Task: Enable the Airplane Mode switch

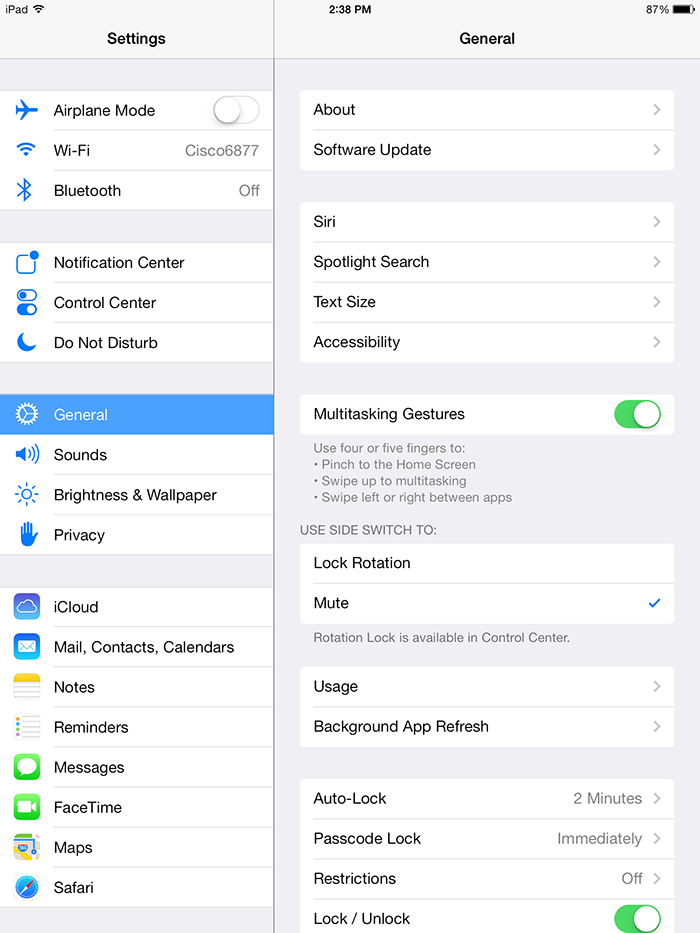Action: tap(236, 110)
